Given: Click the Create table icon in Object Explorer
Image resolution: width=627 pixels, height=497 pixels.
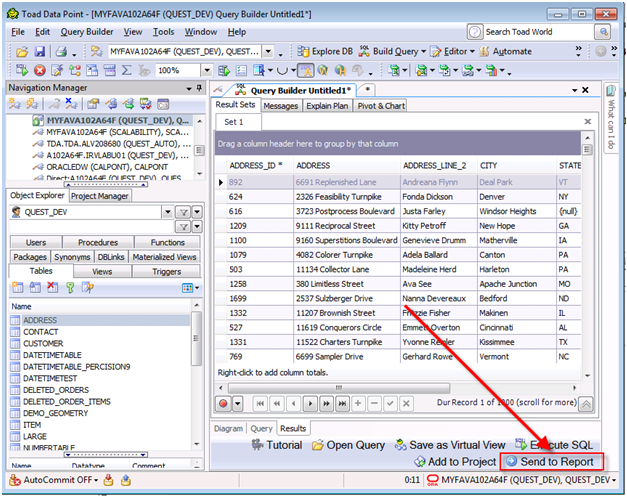Looking at the screenshot, I should pyautogui.click(x=17, y=287).
